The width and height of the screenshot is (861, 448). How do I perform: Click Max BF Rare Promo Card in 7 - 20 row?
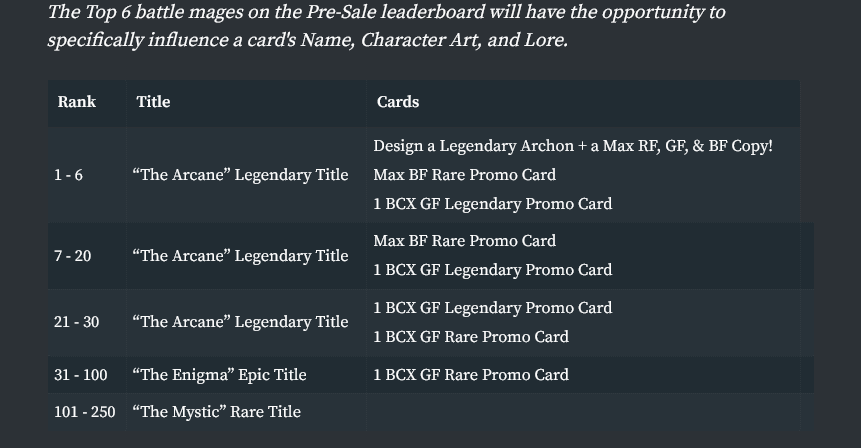coord(465,241)
